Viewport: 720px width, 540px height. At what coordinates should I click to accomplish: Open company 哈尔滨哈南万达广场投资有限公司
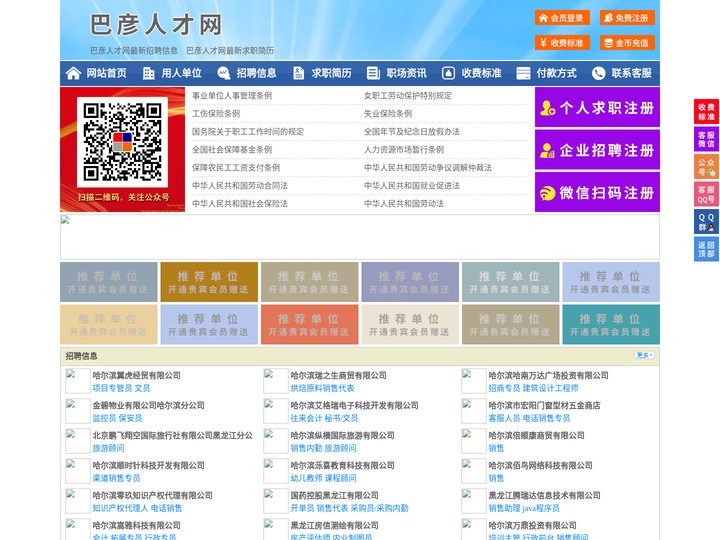point(548,375)
